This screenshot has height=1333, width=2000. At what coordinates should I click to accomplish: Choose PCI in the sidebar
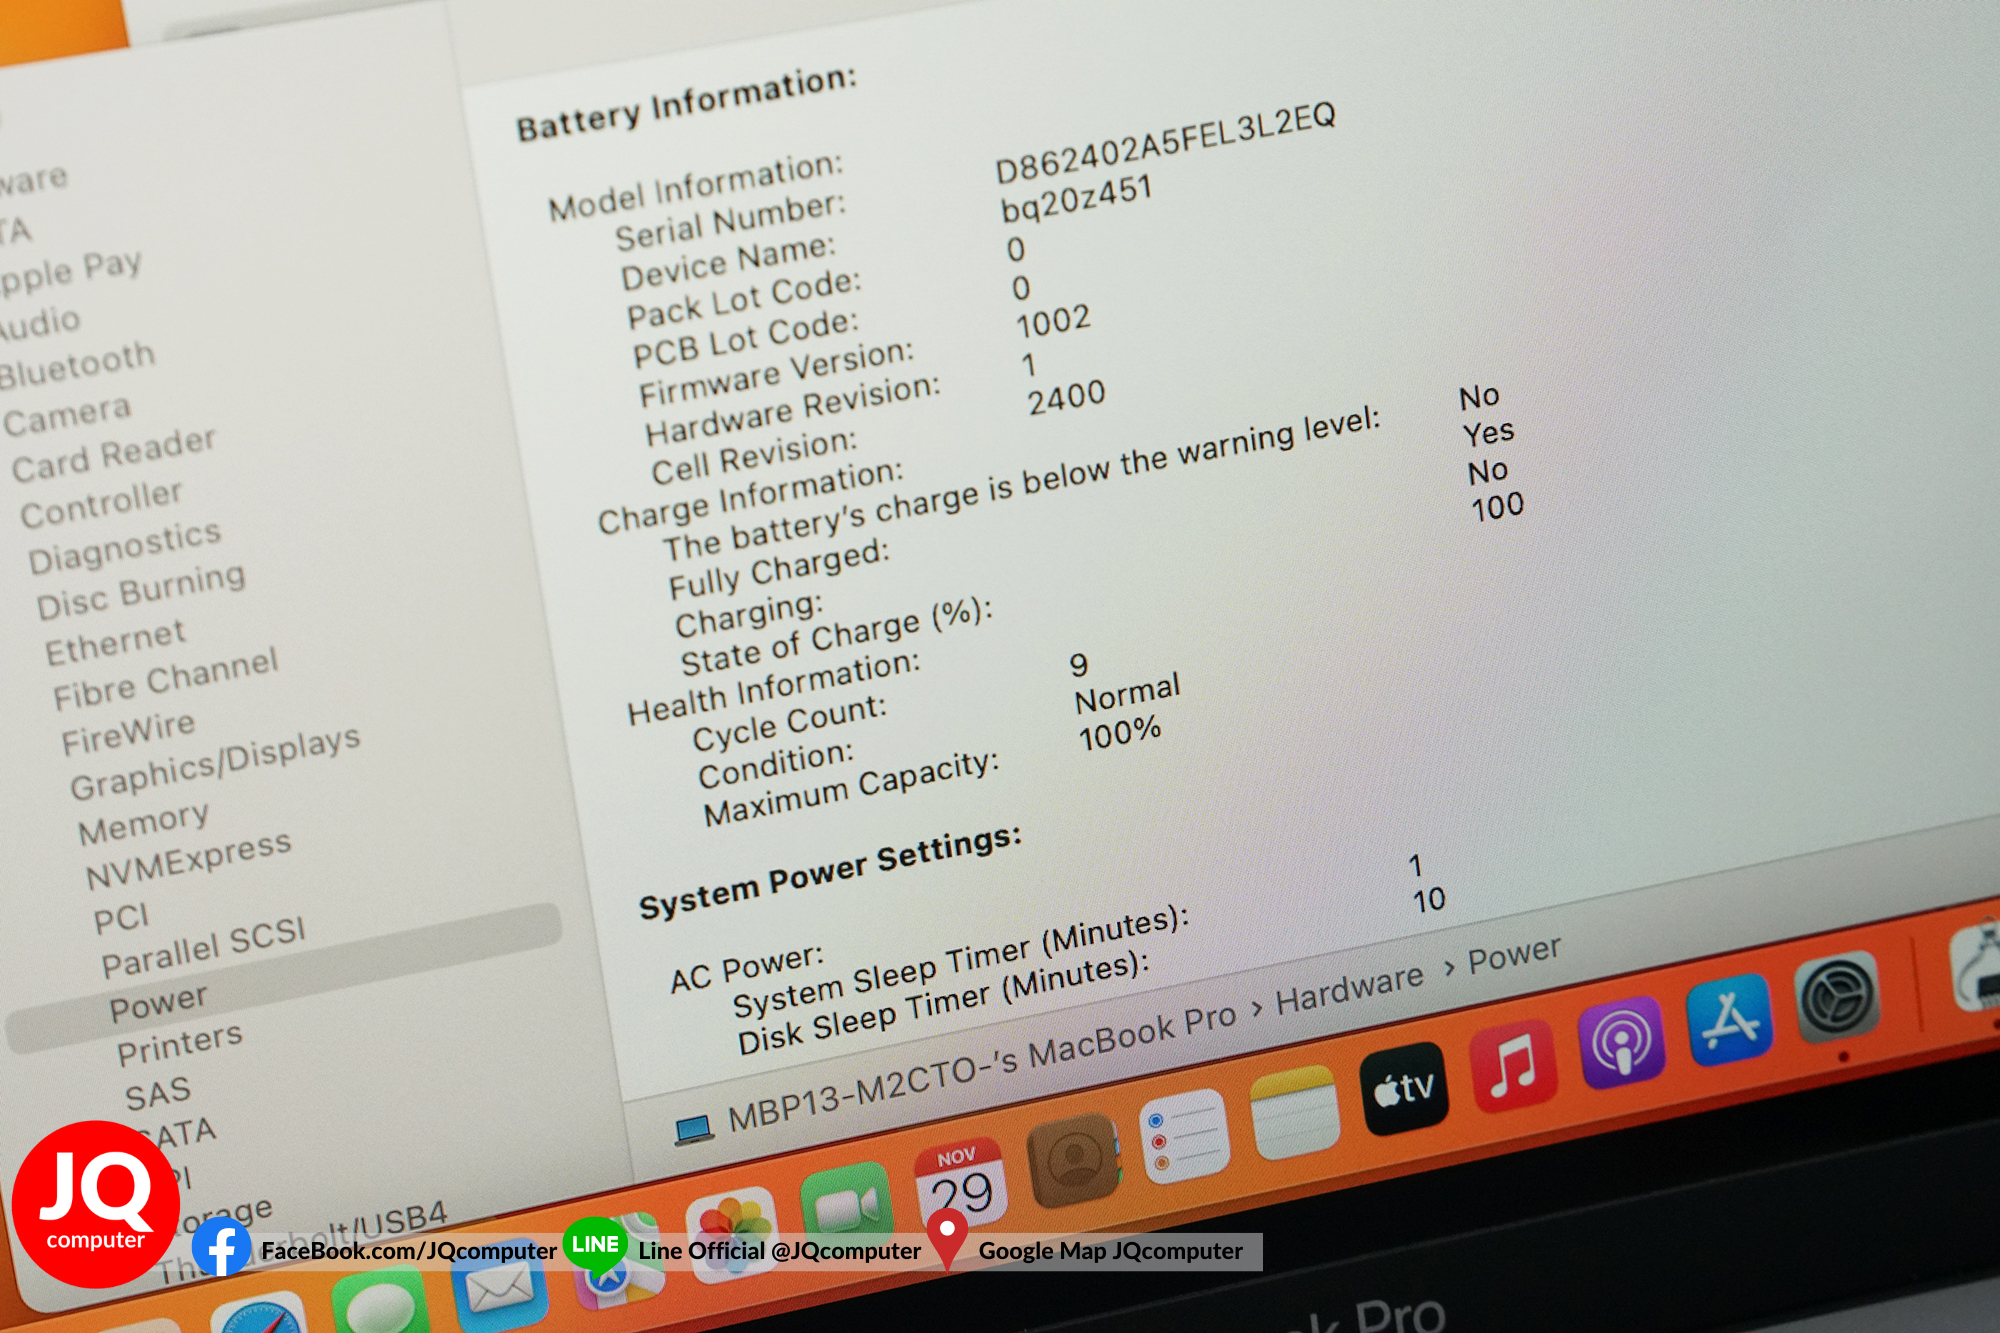tap(121, 918)
